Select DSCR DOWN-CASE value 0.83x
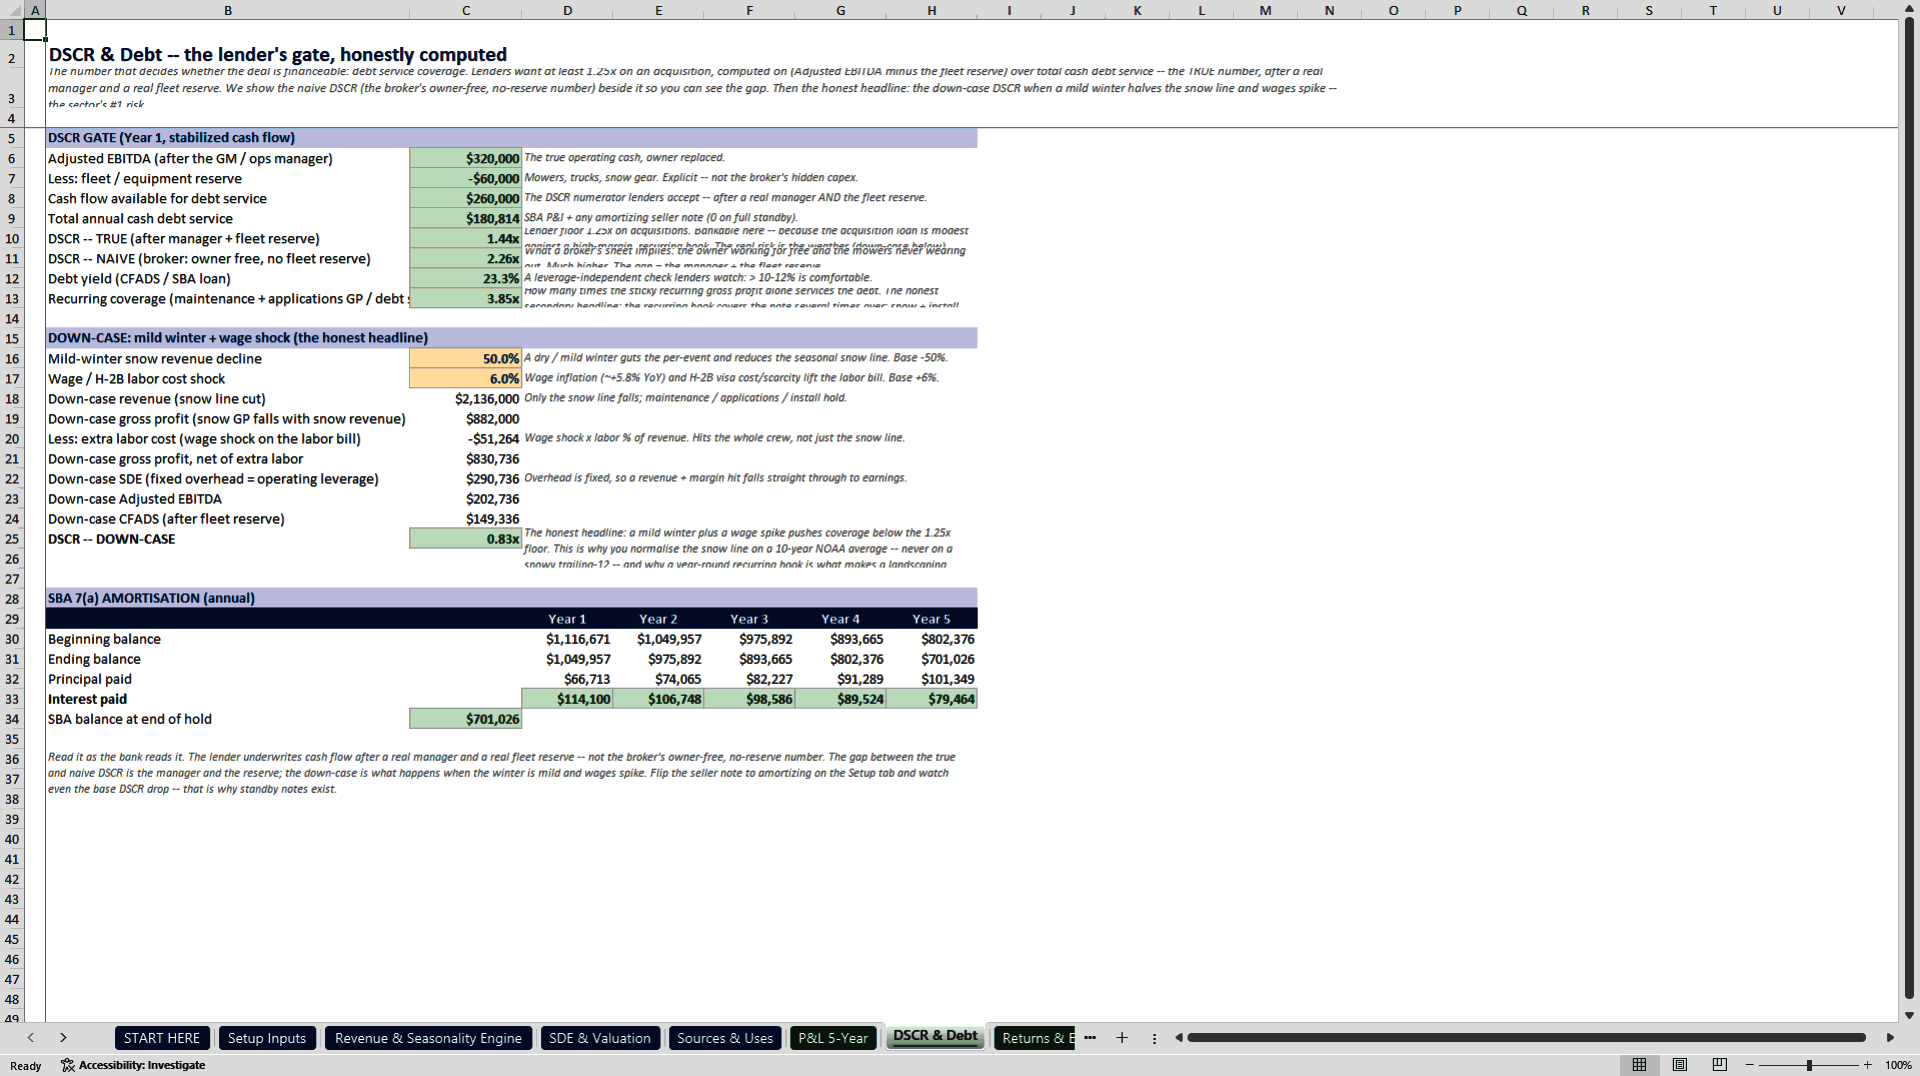The width and height of the screenshot is (1920, 1076). point(465,538)
